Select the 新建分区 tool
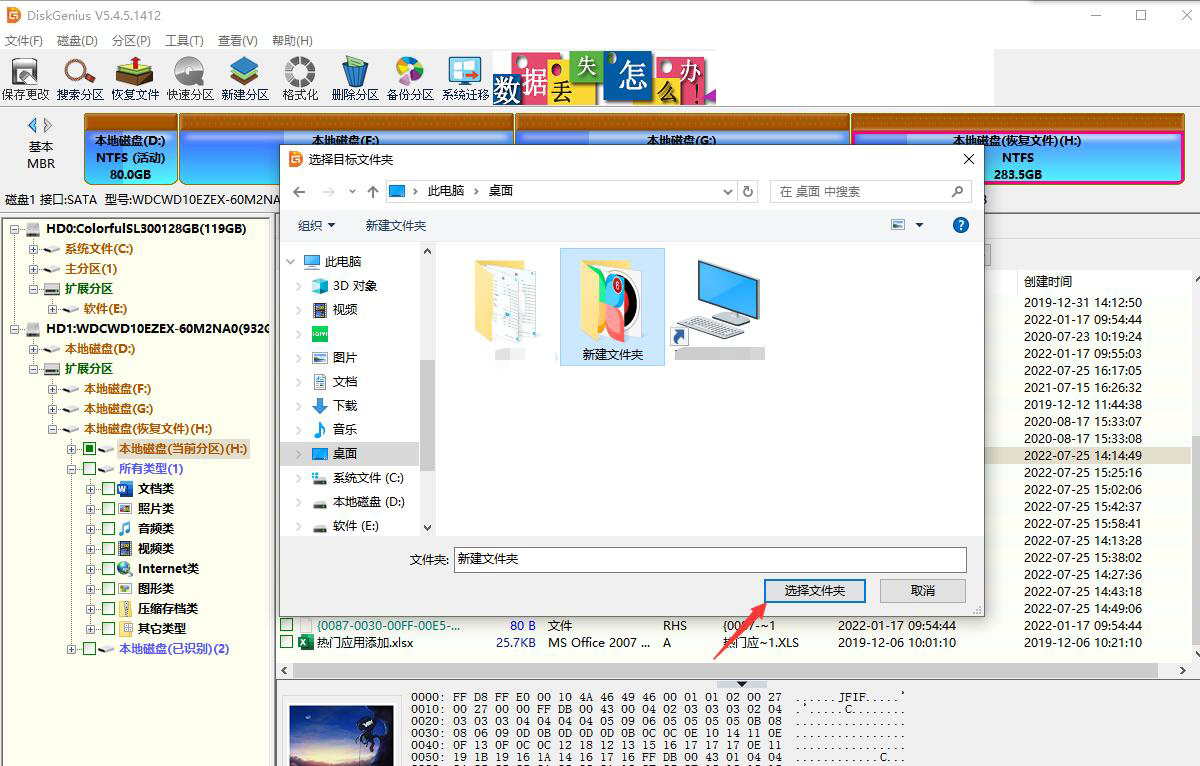1200x766 pixels. tap(243, 76)
